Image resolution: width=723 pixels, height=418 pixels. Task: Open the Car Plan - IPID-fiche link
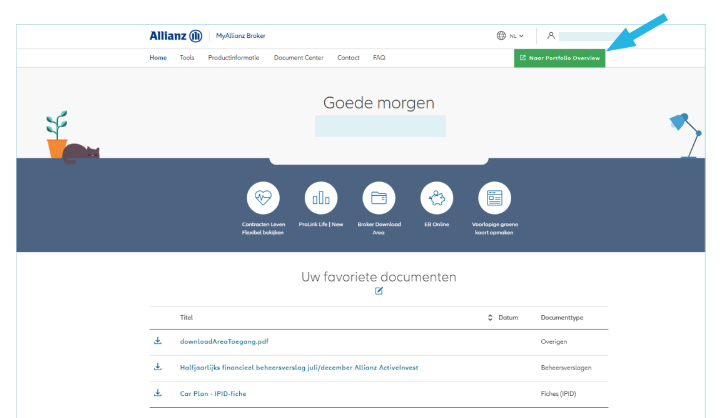(x=213, y=394)
